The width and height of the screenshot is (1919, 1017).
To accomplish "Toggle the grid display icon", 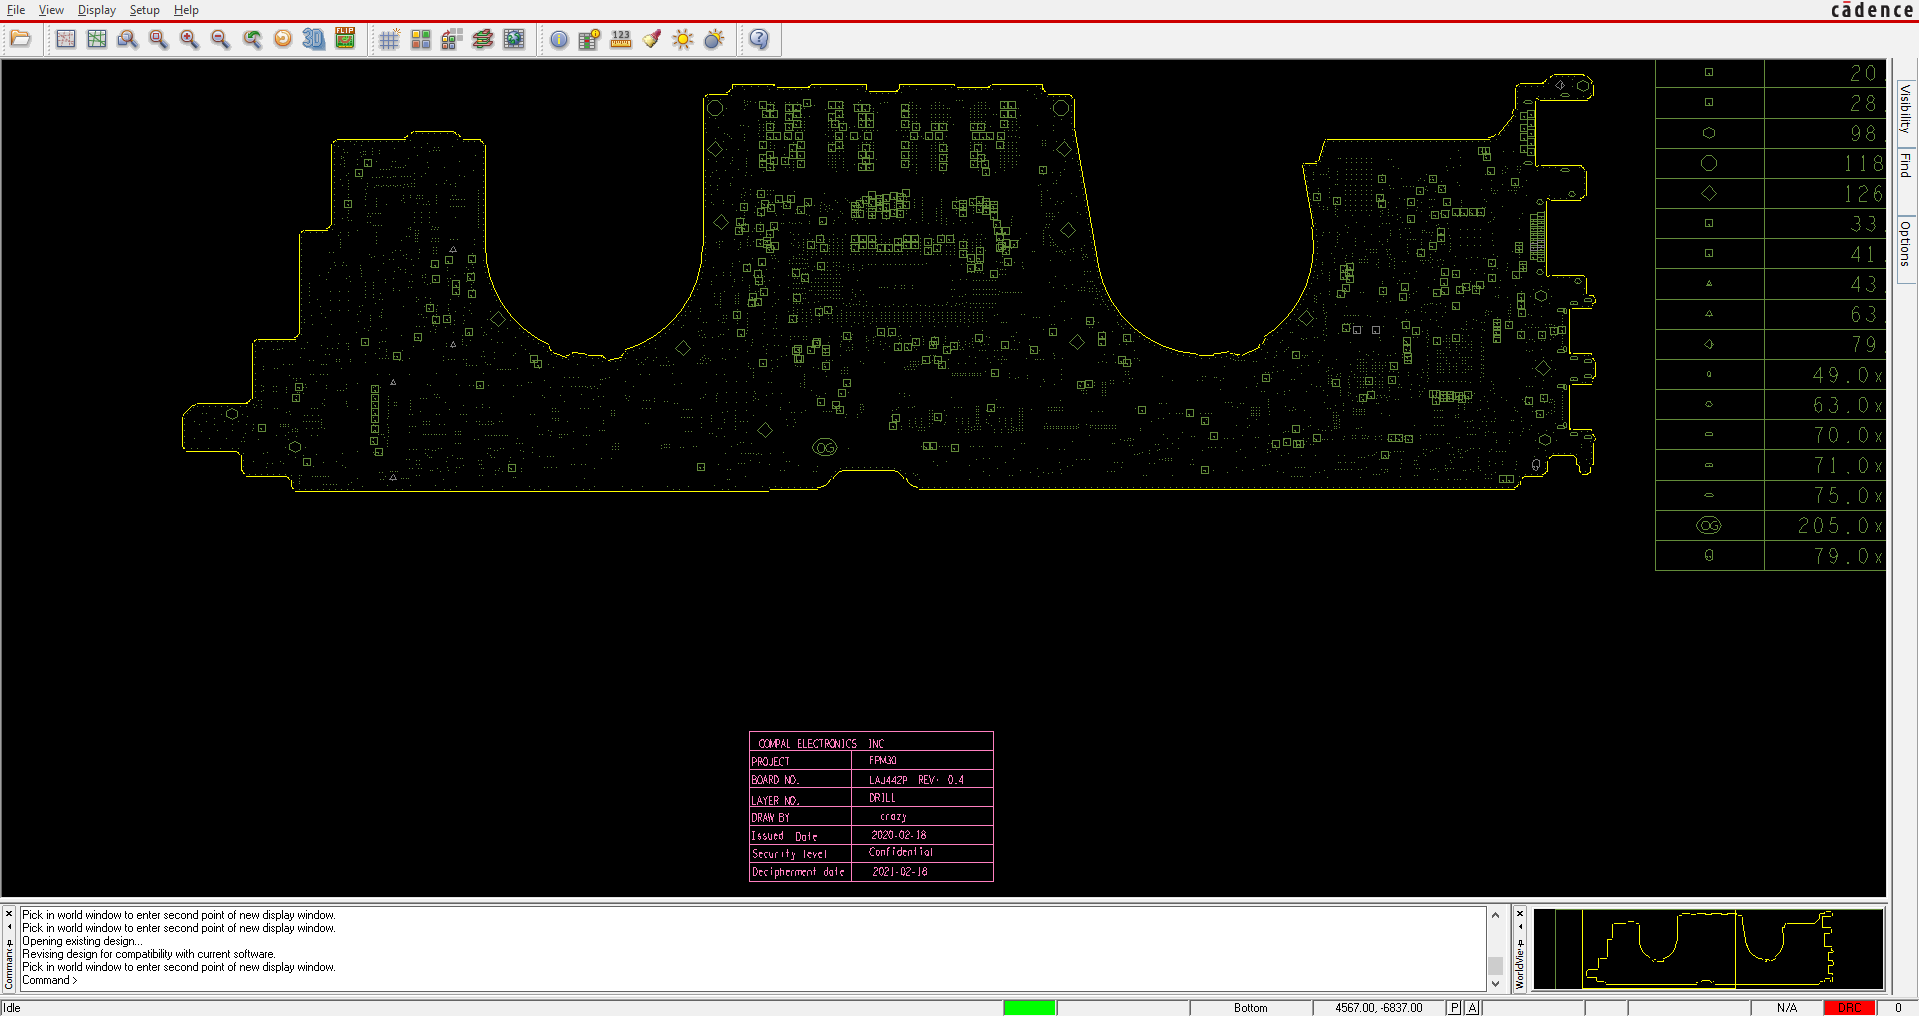I will coord(389,39).
